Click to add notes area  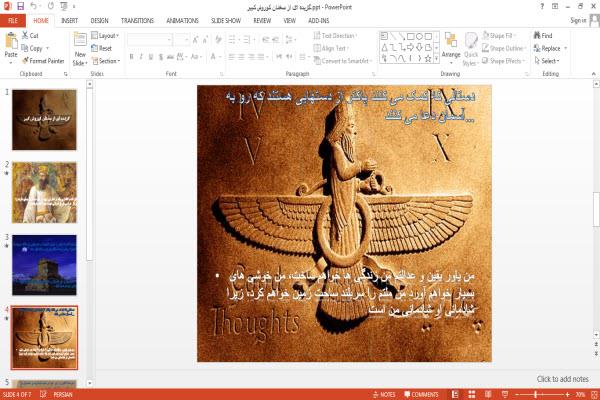(562, 379)
